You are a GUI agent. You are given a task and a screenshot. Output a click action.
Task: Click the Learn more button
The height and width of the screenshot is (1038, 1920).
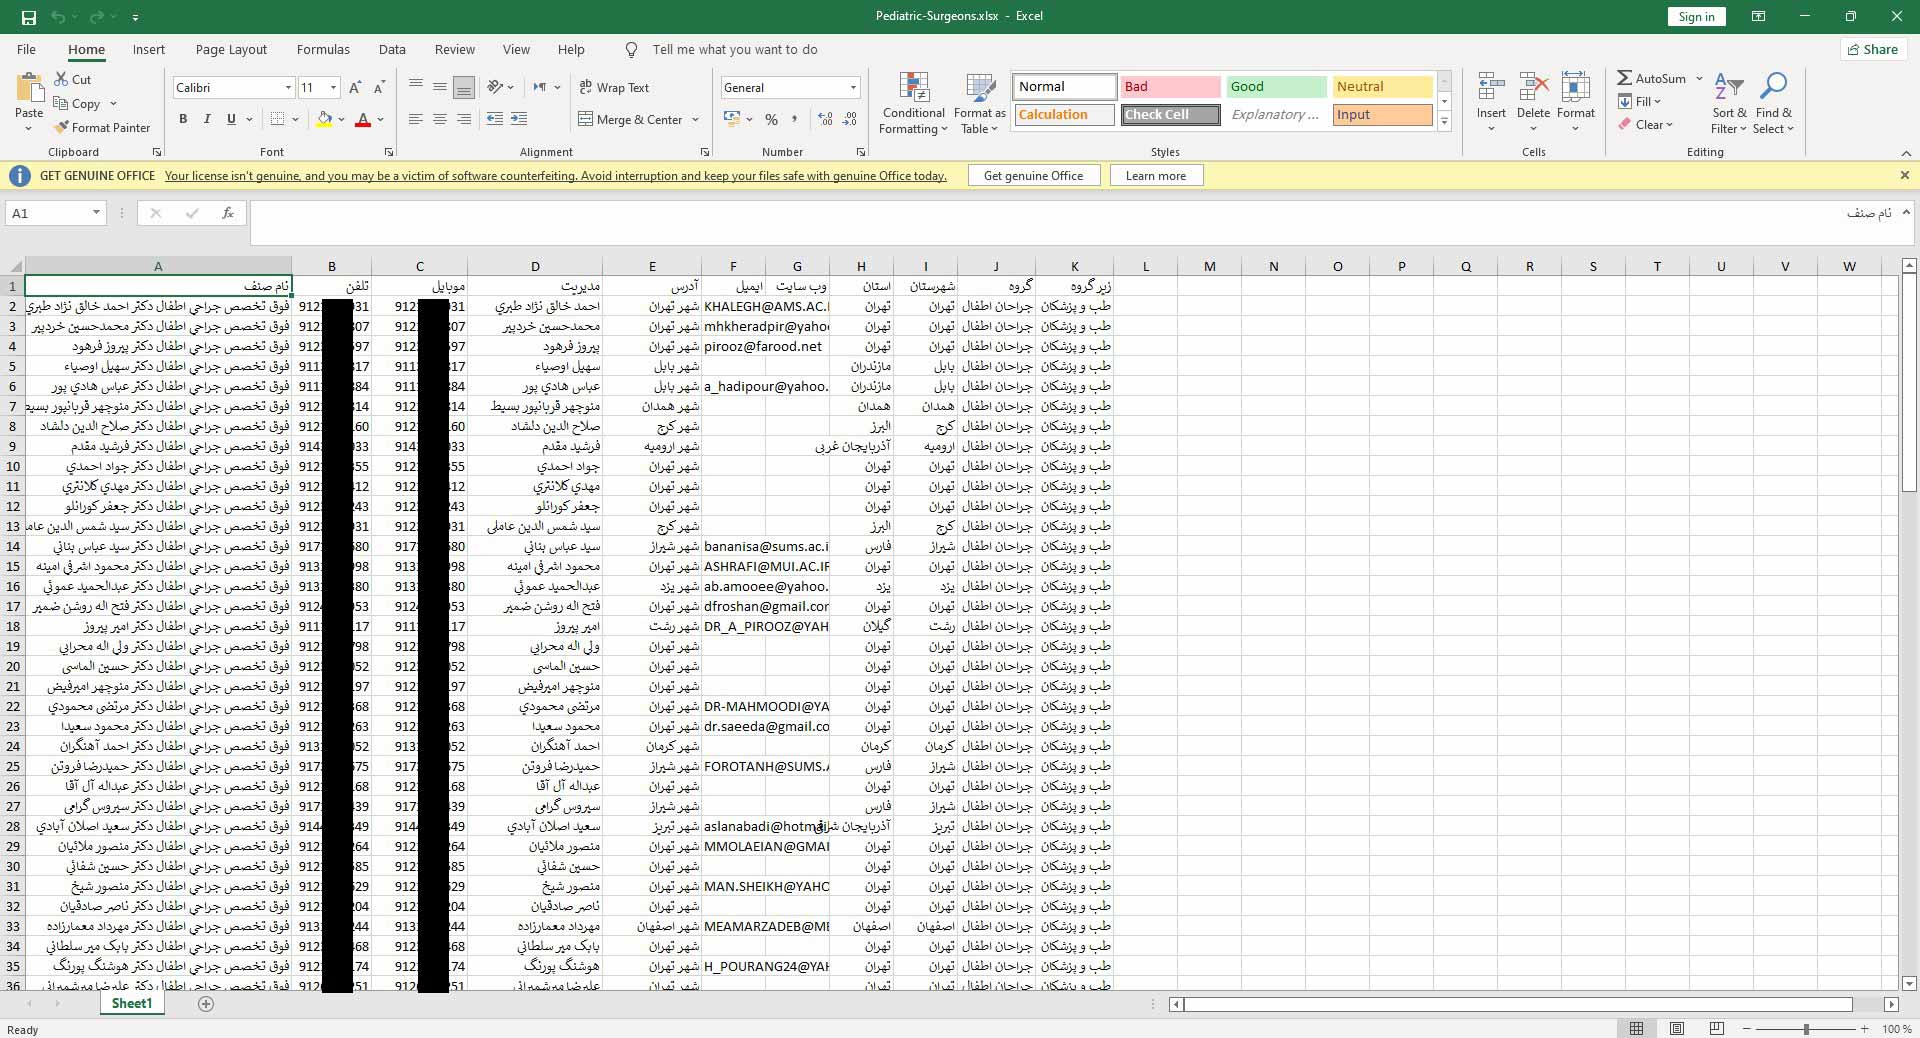tap(1155, 176)
